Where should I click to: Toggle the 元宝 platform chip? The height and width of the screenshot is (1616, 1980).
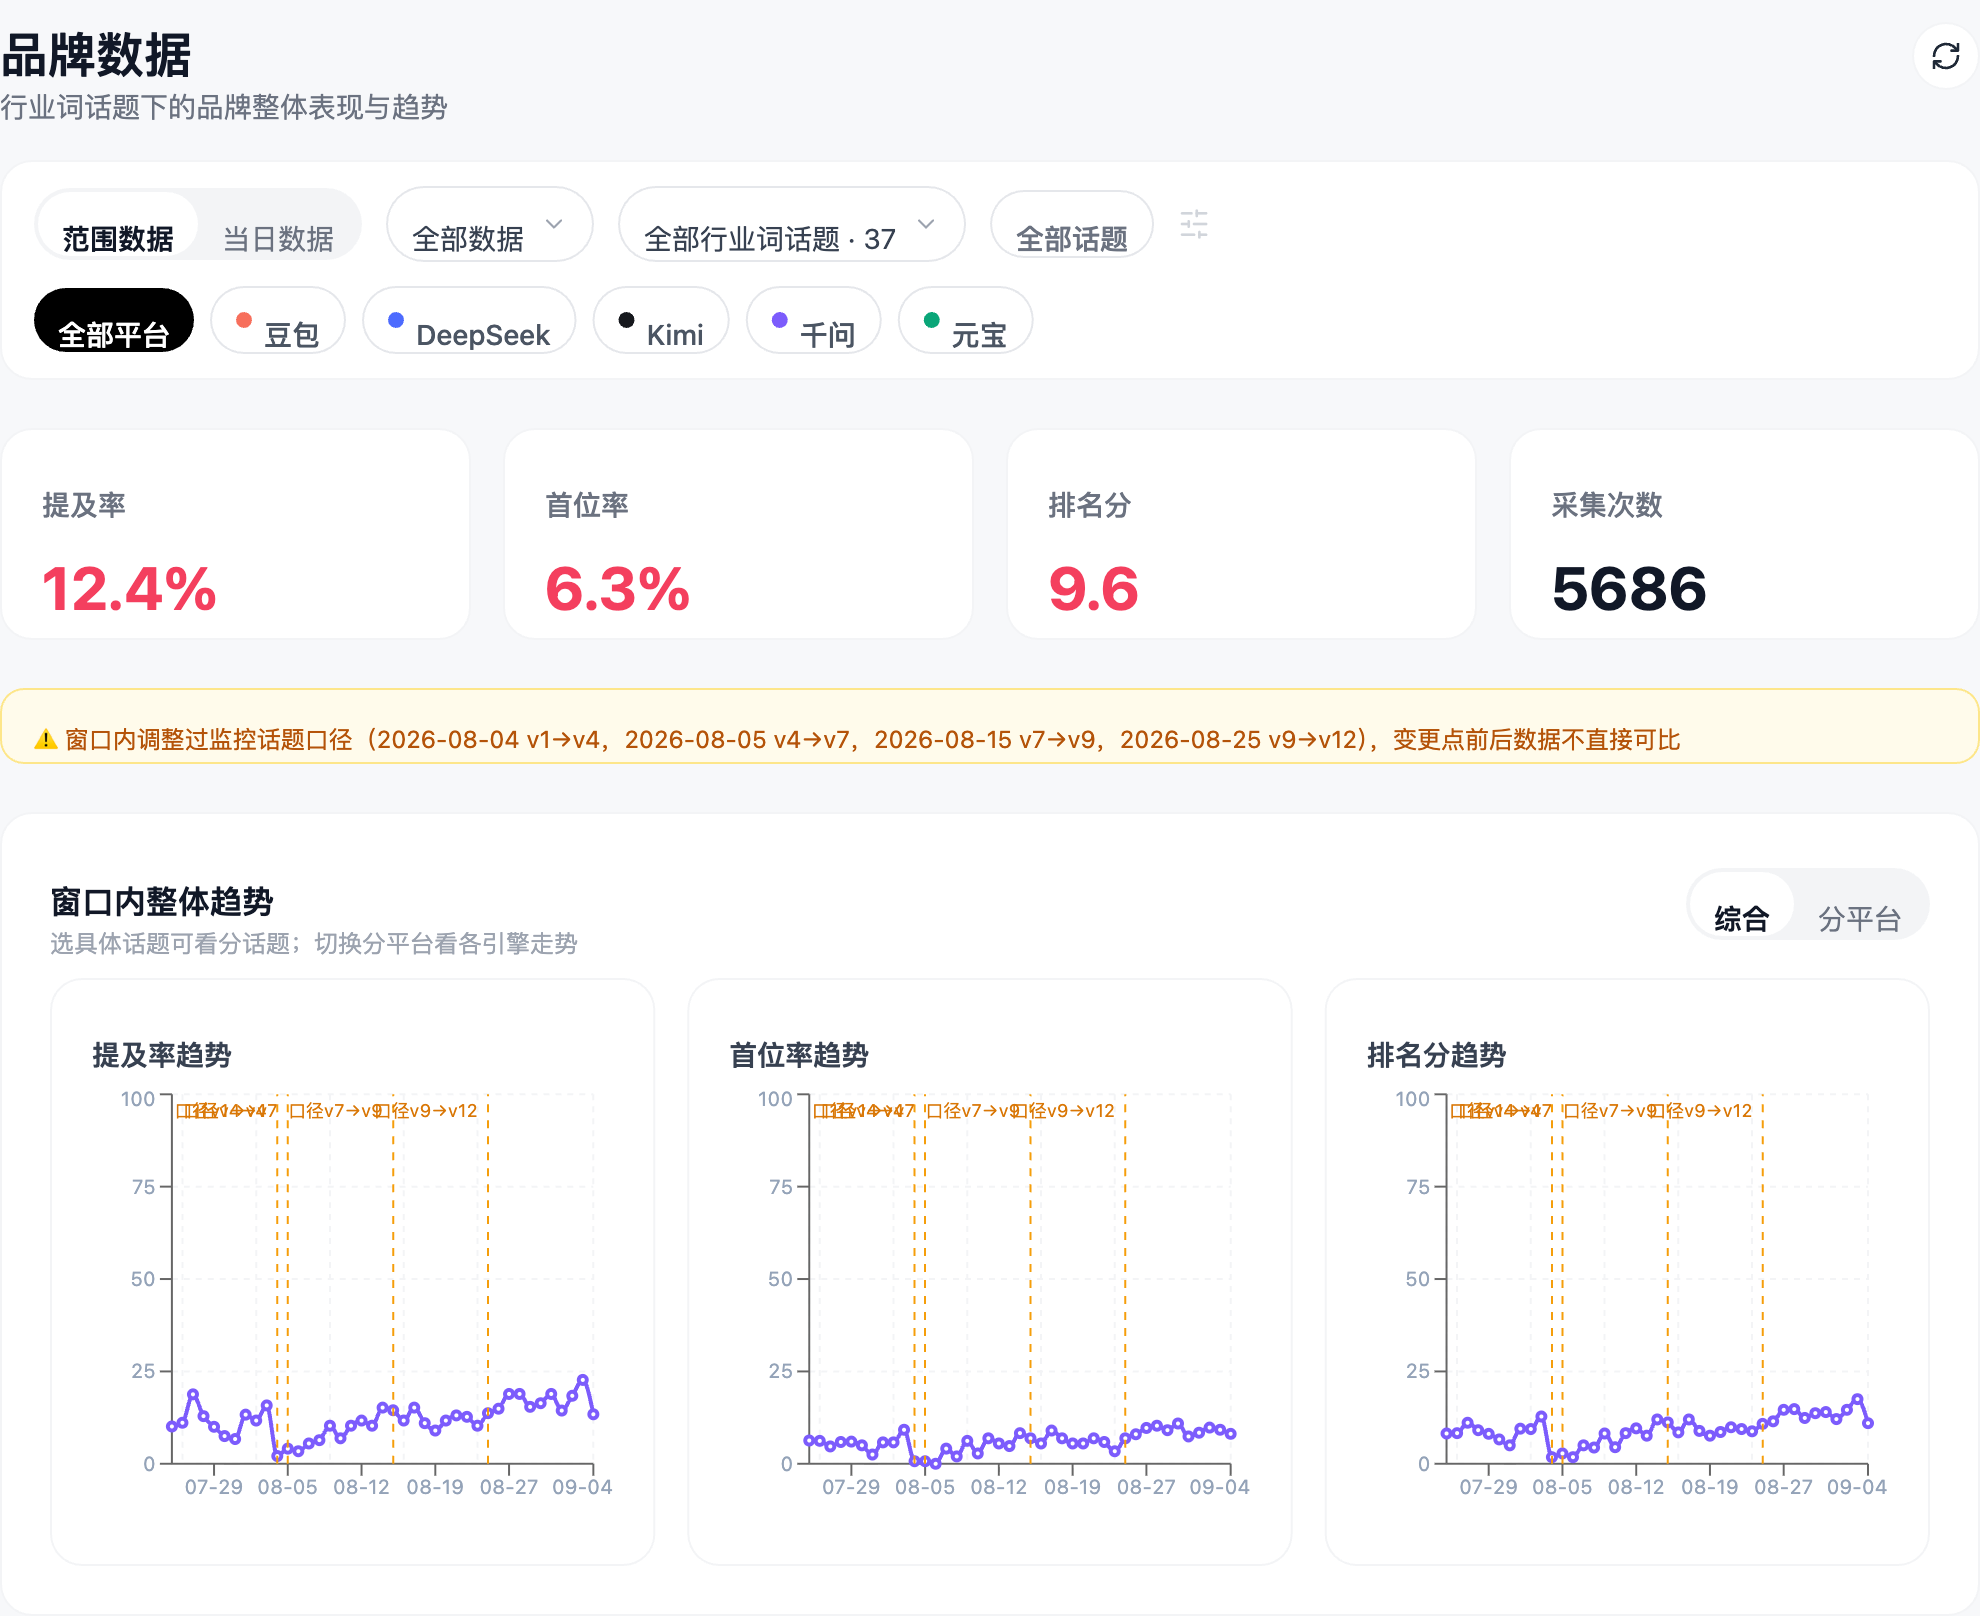click(965, 321)
